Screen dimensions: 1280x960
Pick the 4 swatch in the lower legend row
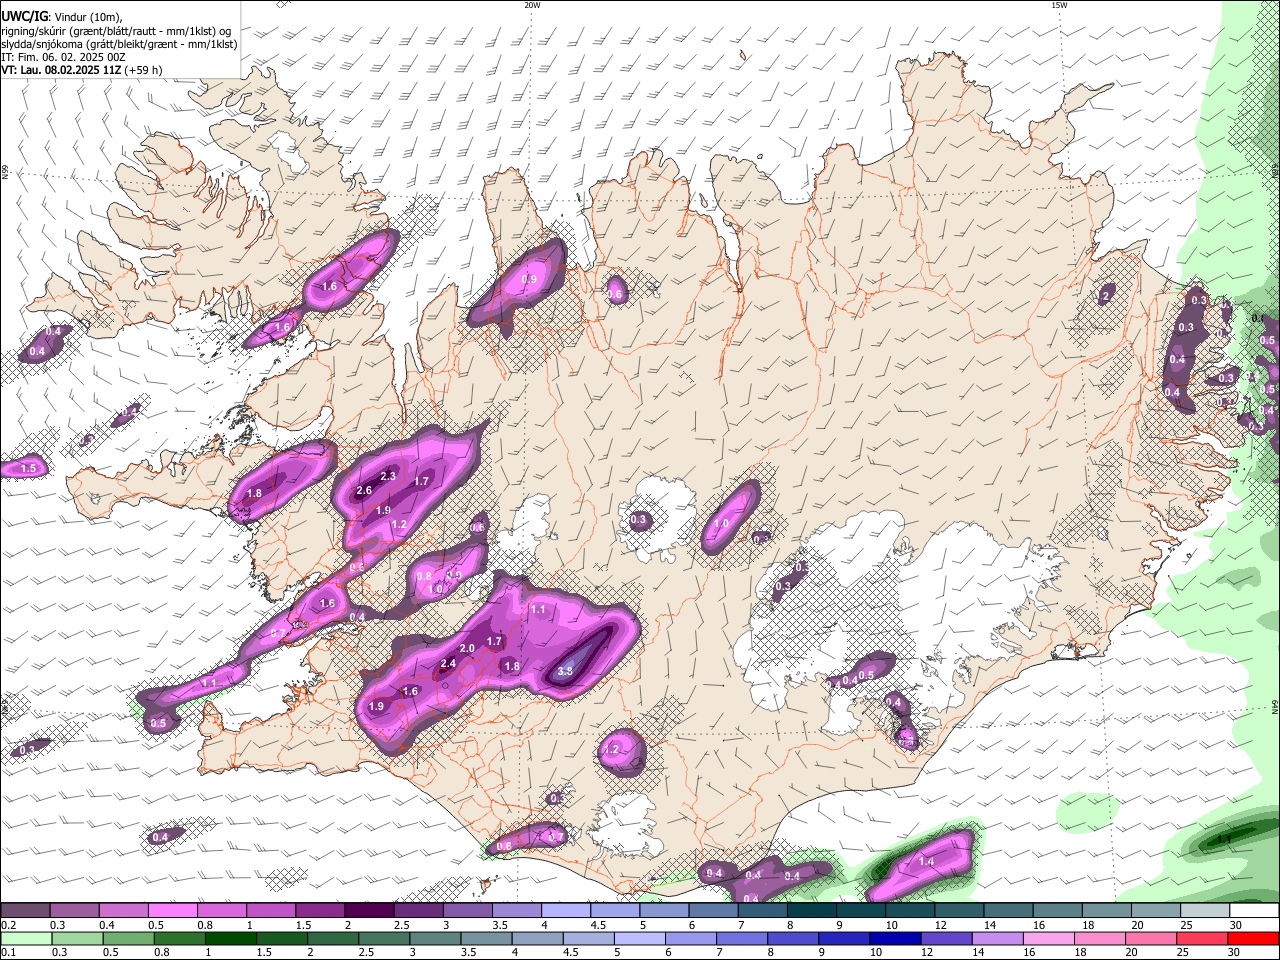click(x=537, y=938)
